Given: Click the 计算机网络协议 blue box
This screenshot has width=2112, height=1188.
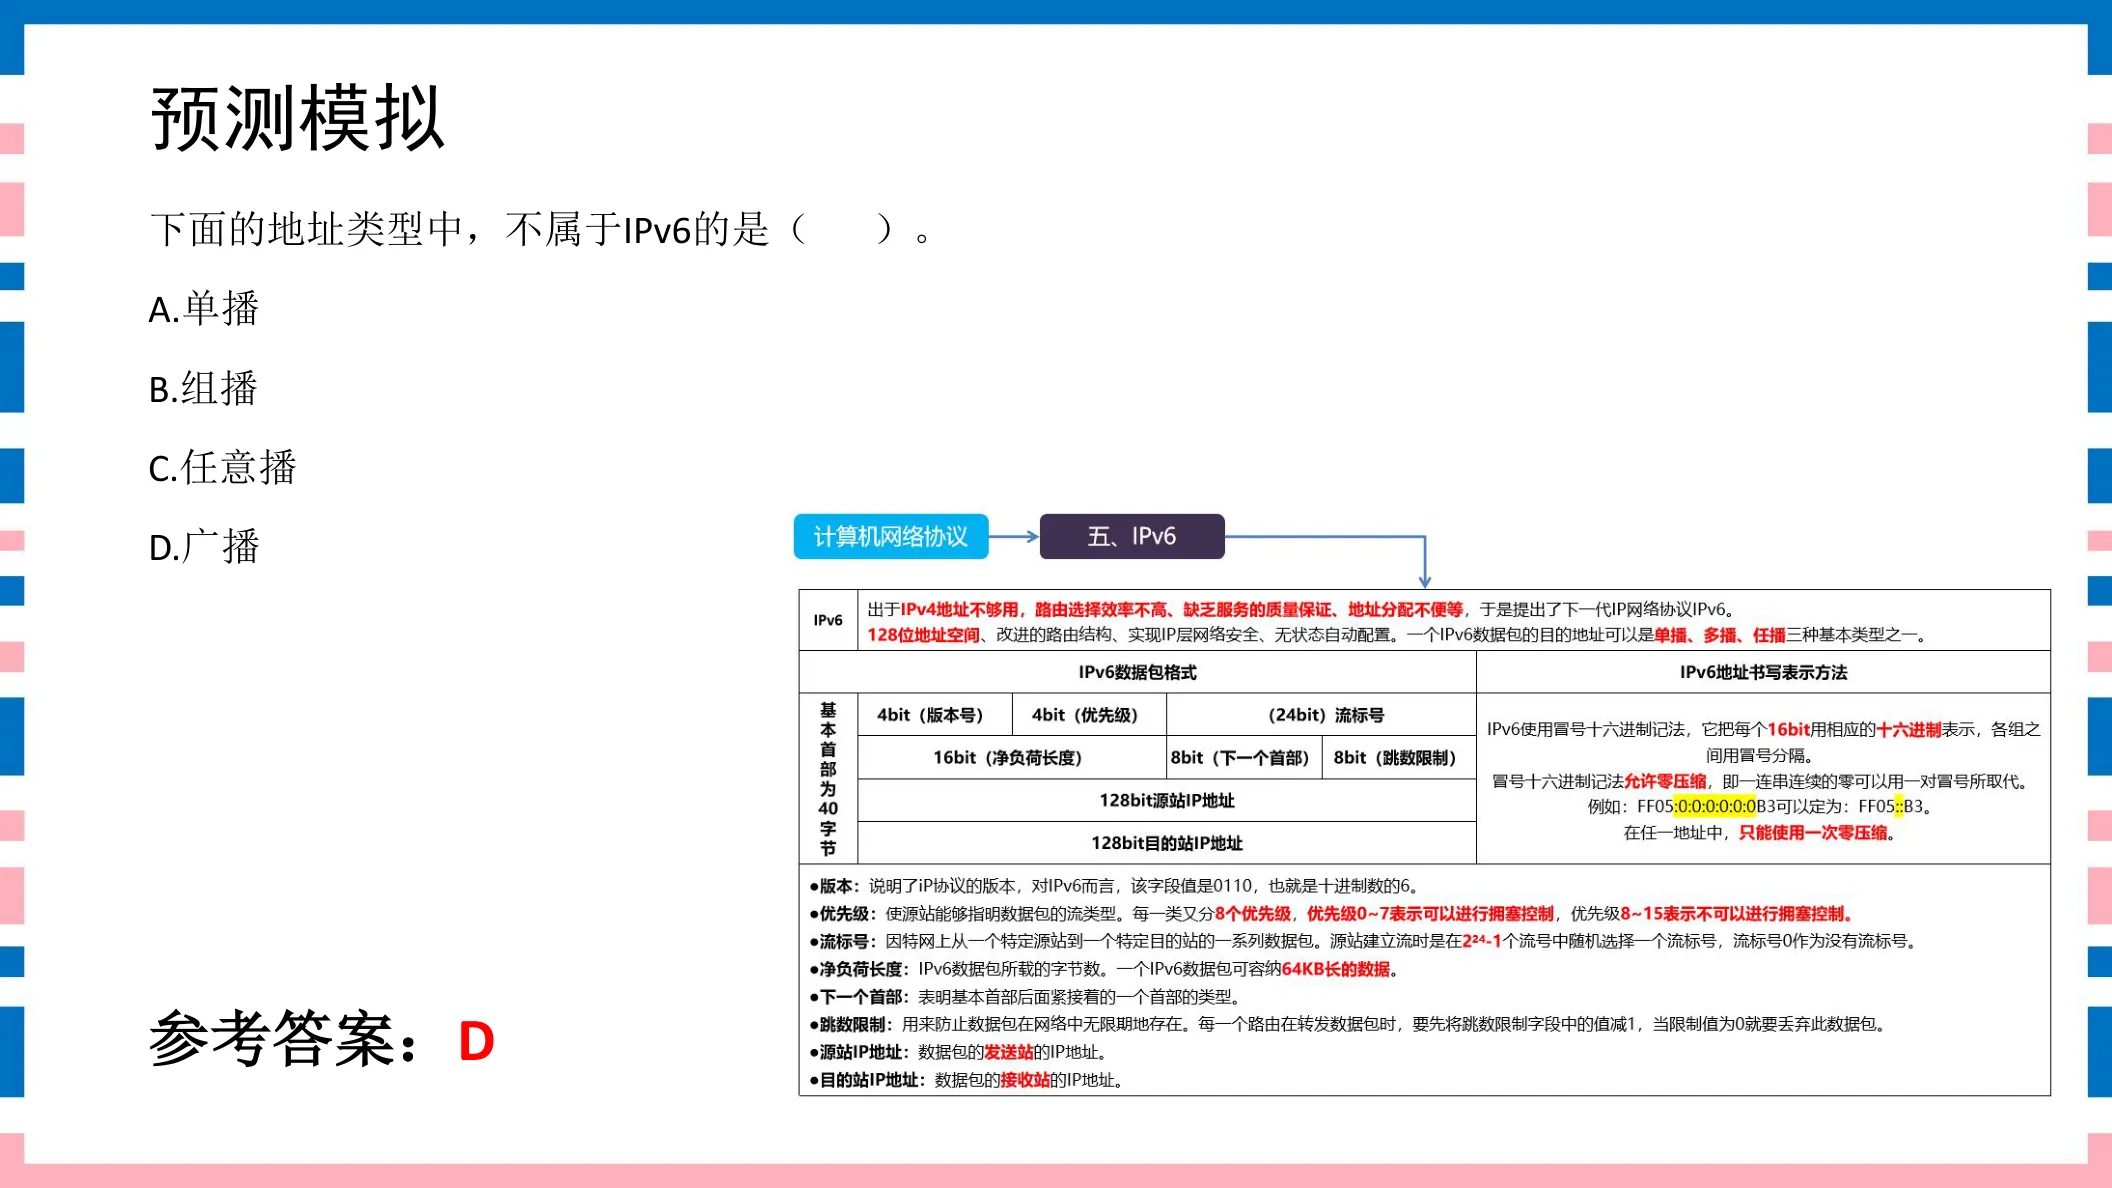Looking at the screenshot, I should tap(891, 537).
